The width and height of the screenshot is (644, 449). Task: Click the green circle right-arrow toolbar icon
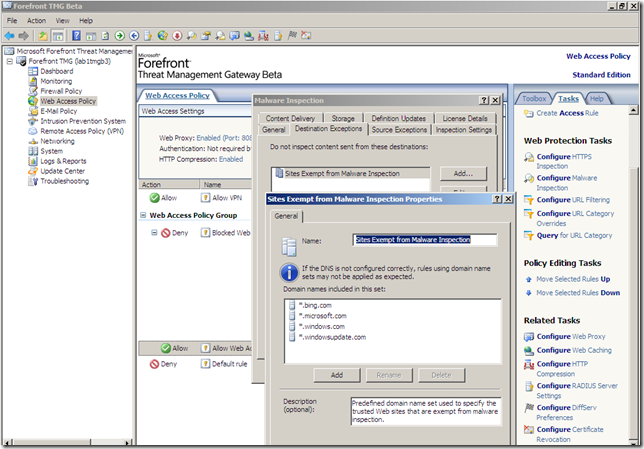point(120,36)
